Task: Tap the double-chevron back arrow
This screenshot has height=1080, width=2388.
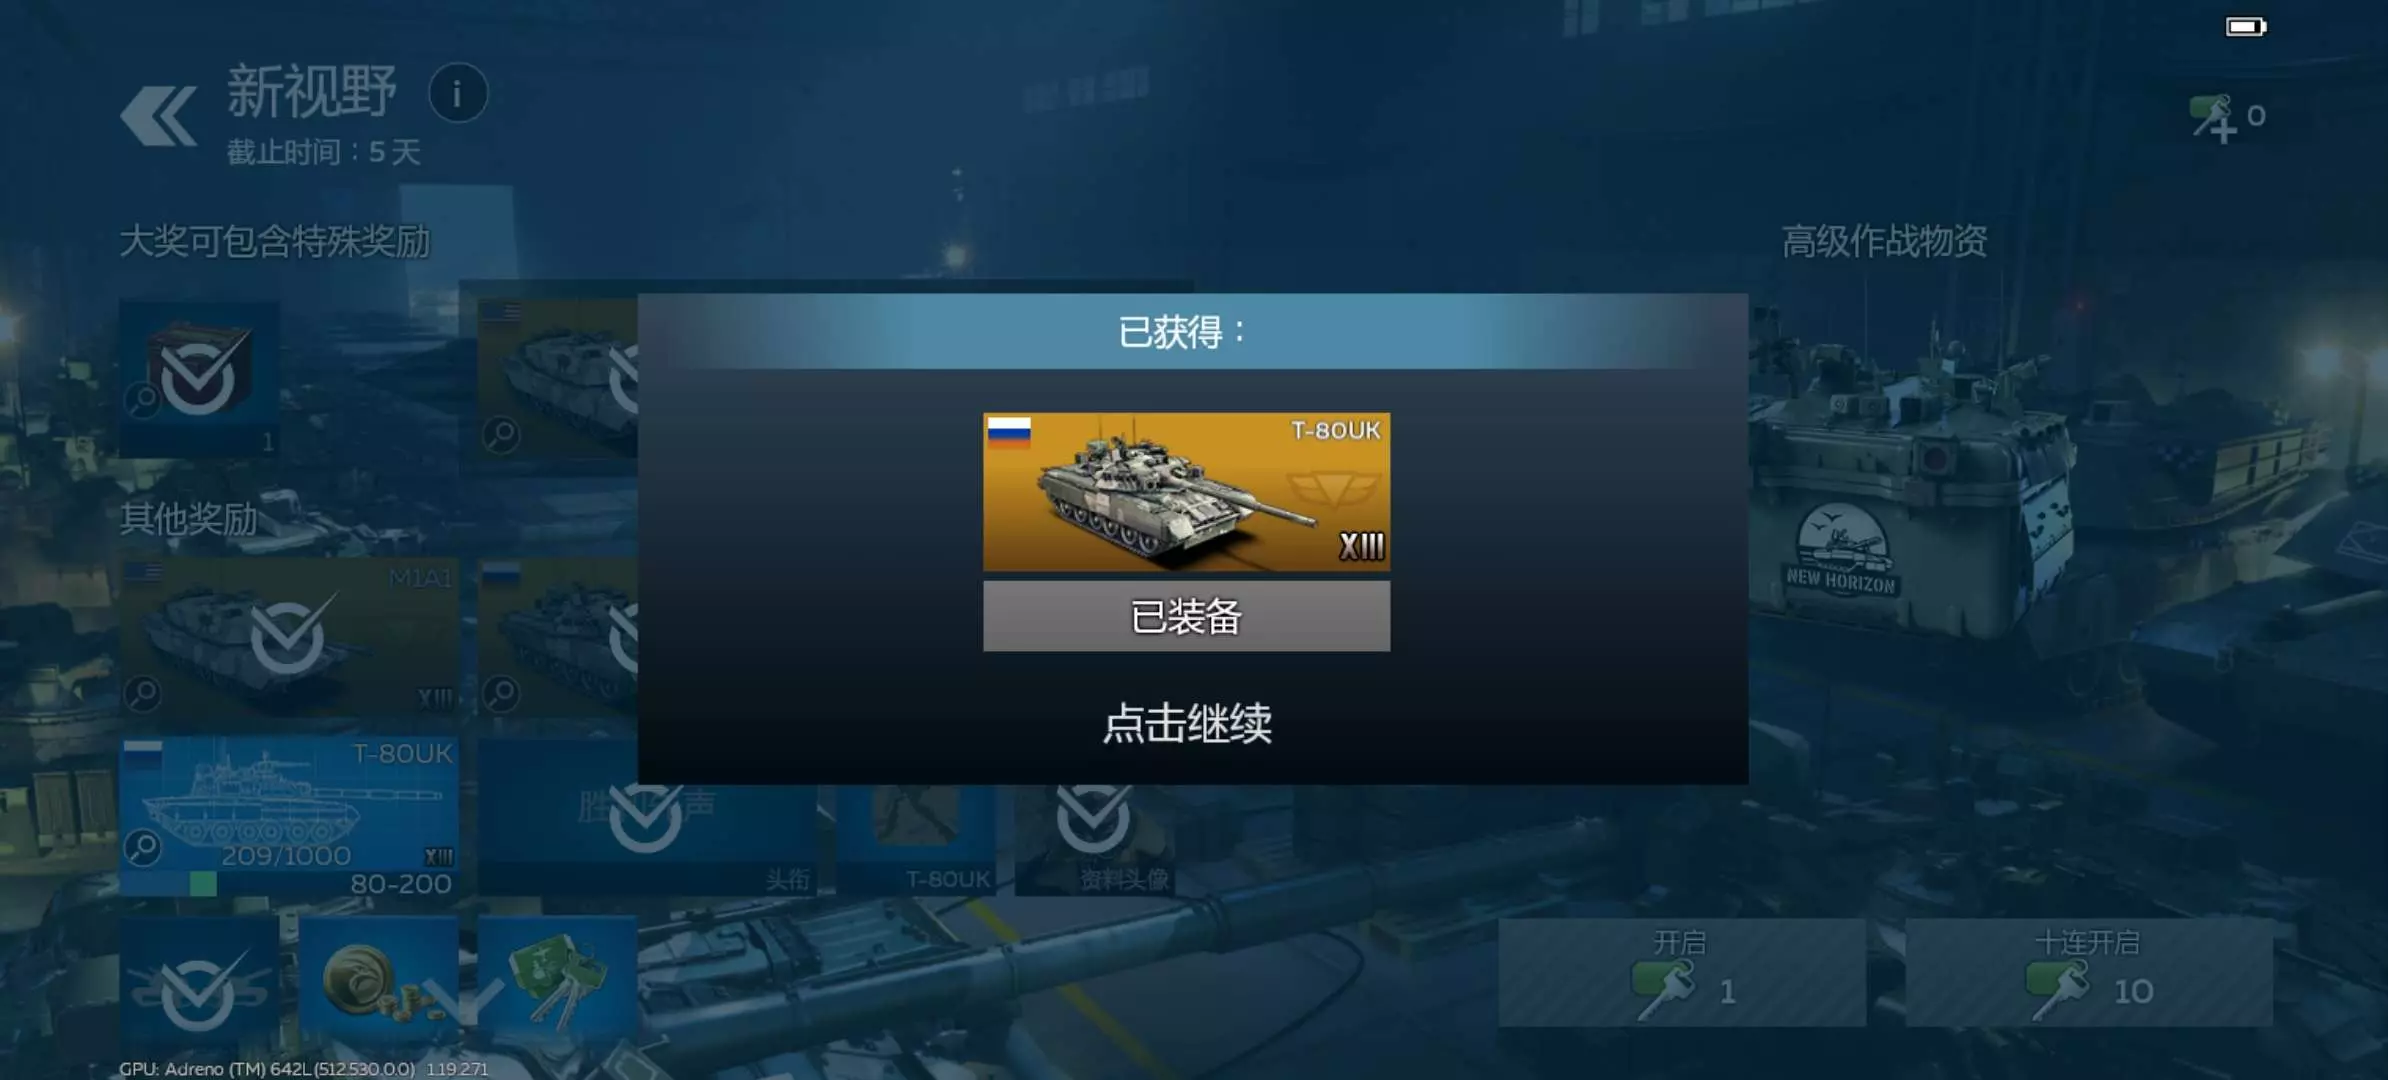Action: point(158,115)
